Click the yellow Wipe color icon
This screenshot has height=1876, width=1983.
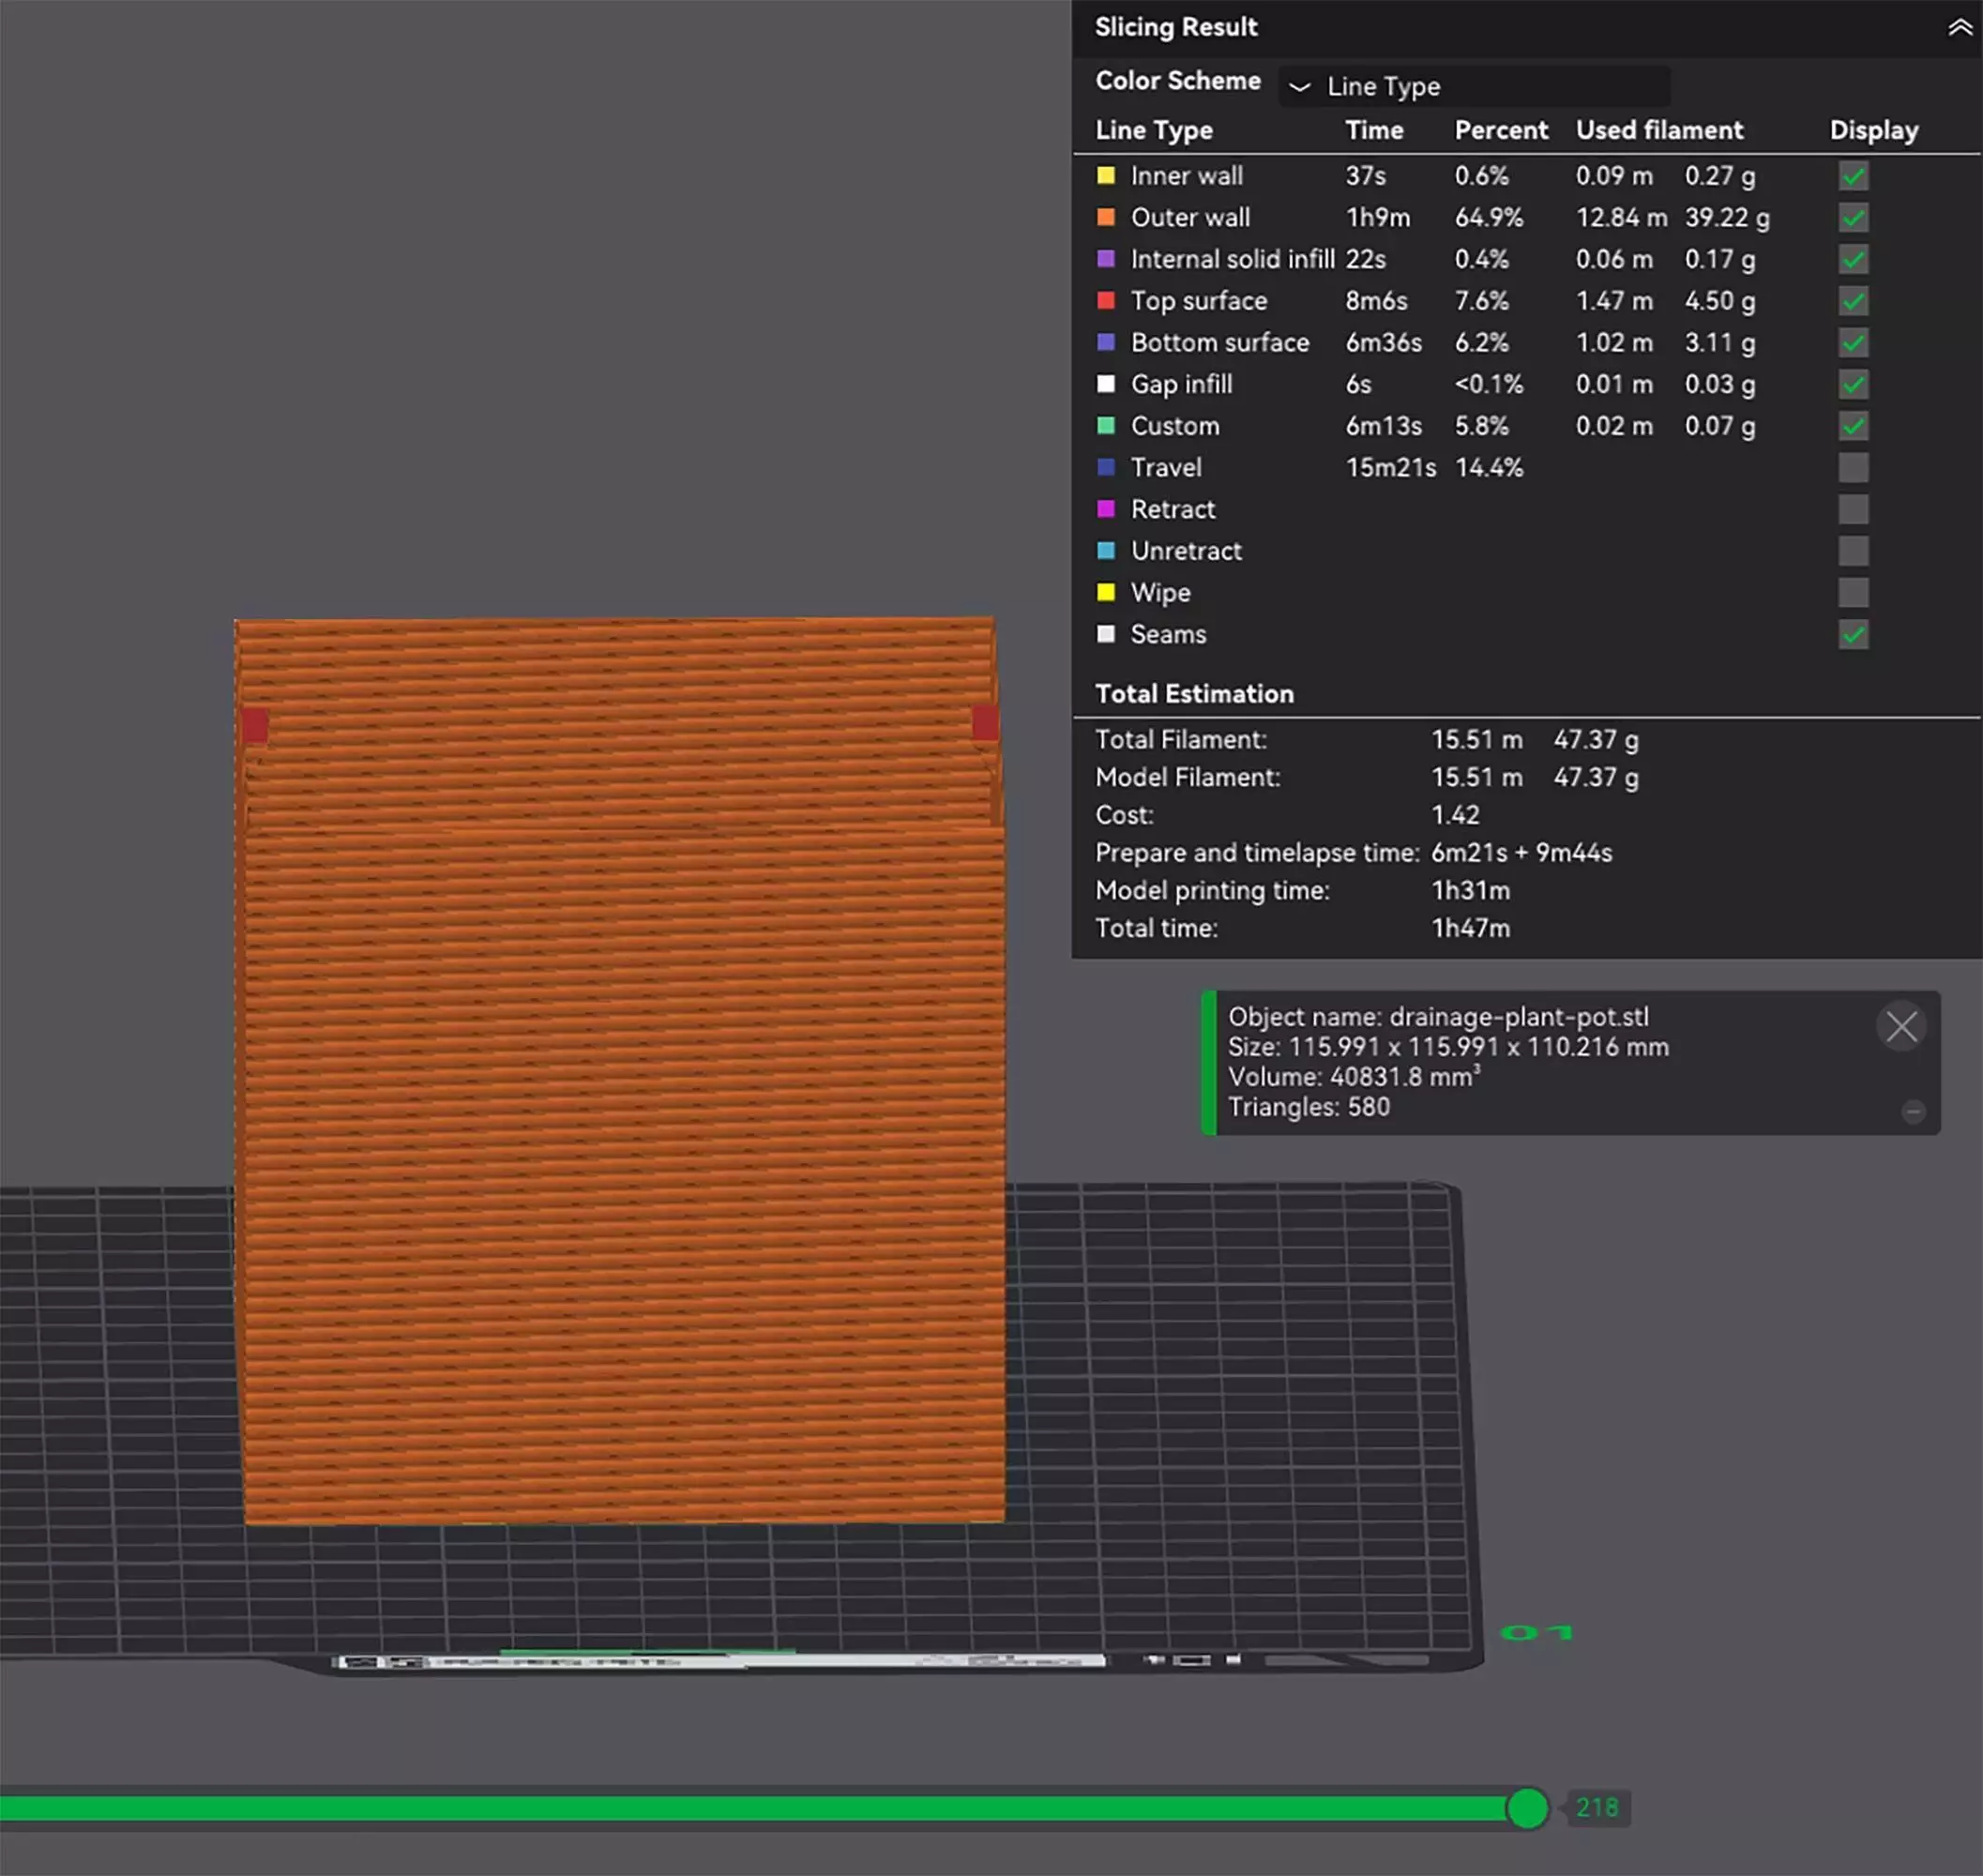click(1105, 592)
